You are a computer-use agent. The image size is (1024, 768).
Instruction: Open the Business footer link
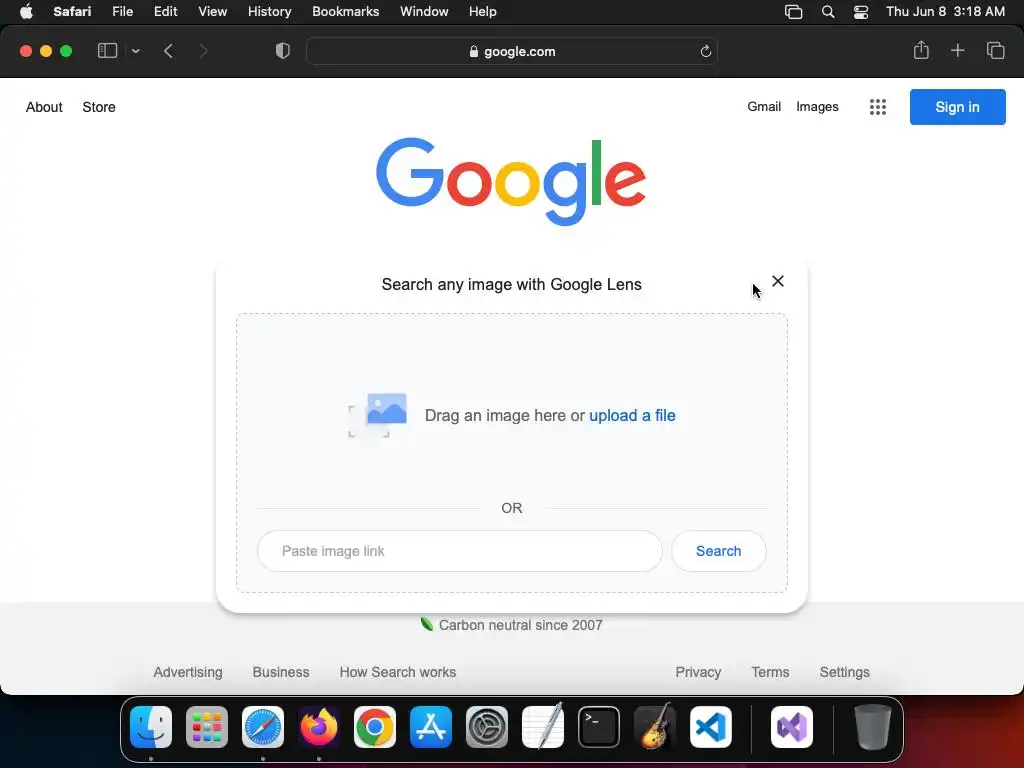tap(281, 672)
